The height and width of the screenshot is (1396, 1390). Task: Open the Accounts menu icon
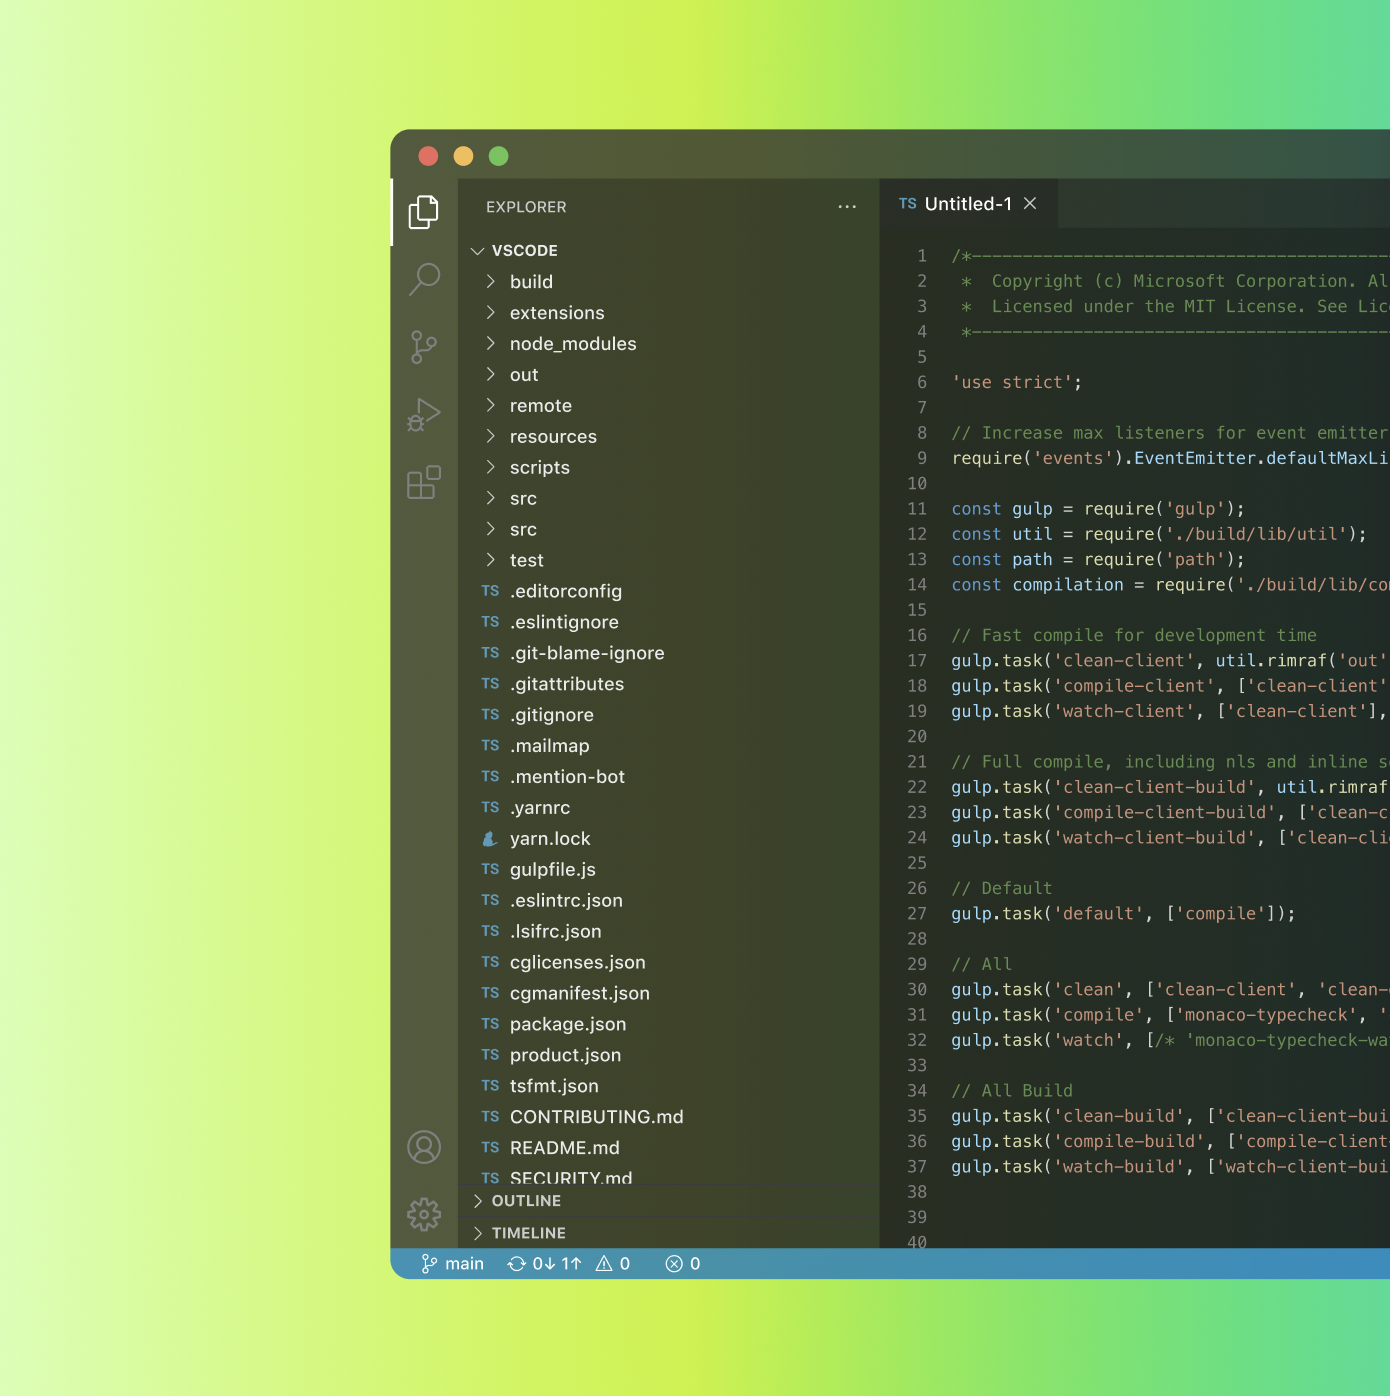click(x=424, y=1147)
